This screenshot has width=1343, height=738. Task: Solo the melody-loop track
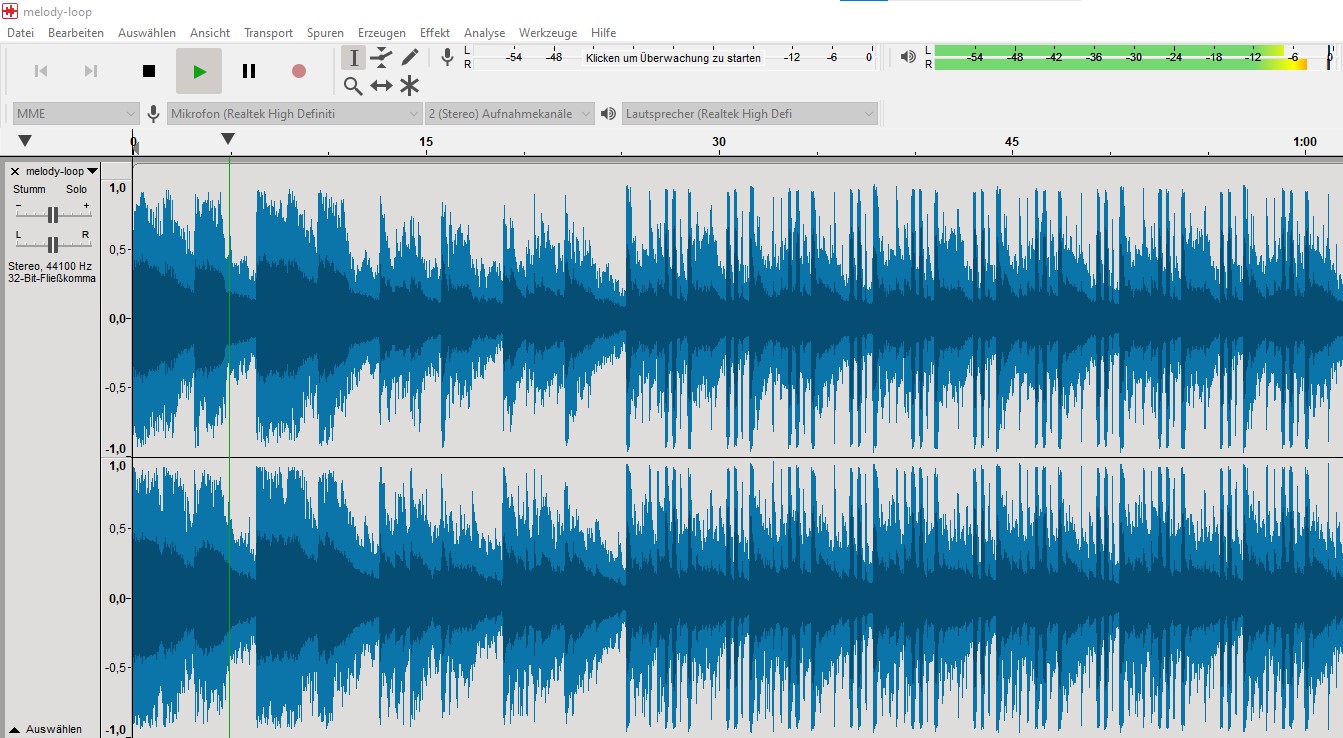click(76, 189)
